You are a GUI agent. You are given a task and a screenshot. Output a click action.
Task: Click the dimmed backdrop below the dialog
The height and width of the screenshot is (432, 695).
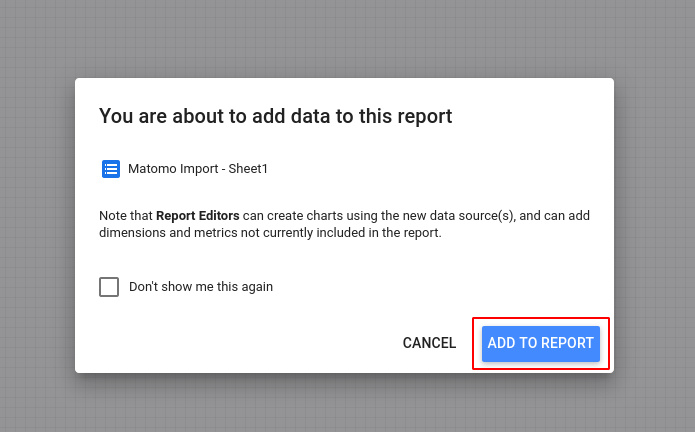click(x=347, y=404)
